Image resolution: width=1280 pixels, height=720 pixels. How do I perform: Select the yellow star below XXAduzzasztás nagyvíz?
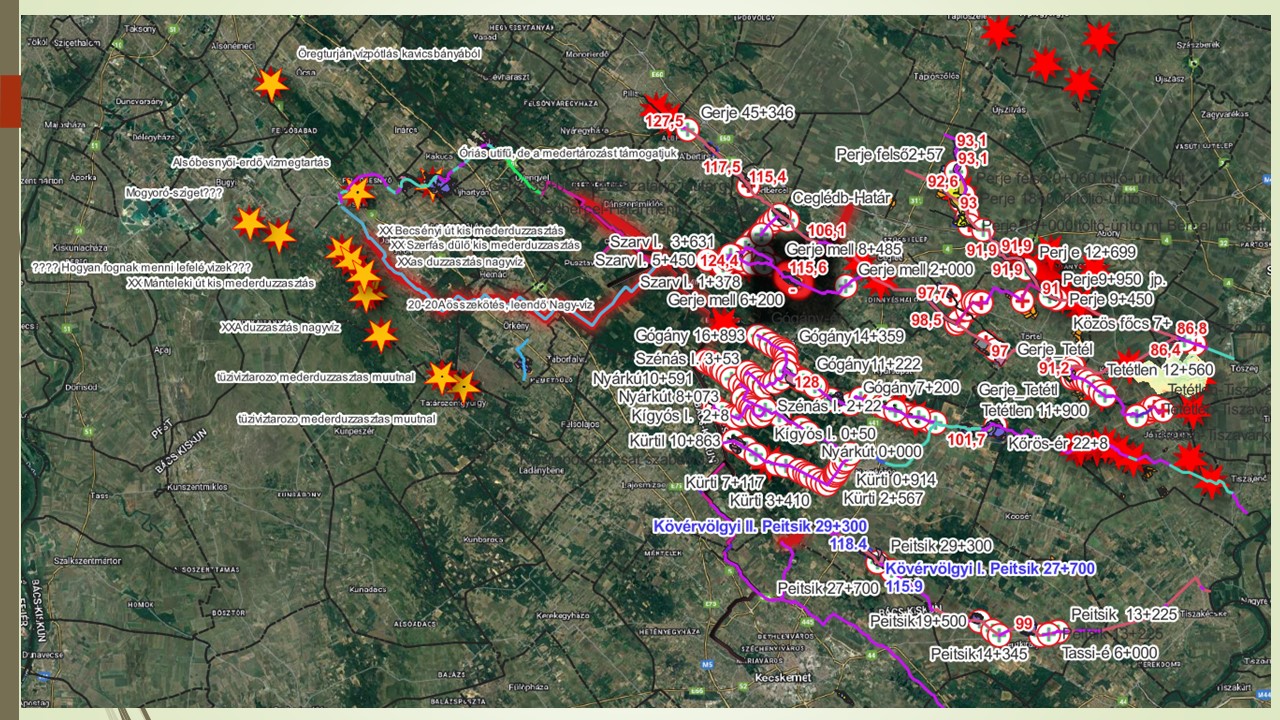380,336
